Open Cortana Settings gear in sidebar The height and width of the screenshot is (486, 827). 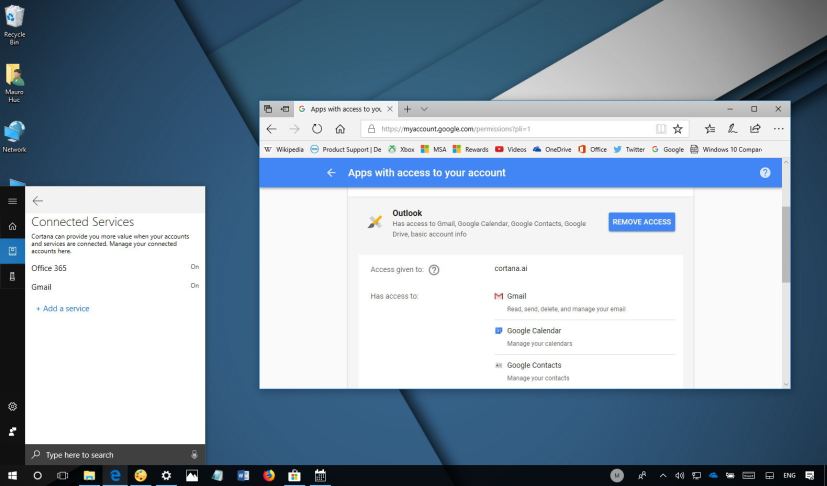coord(12,406)
